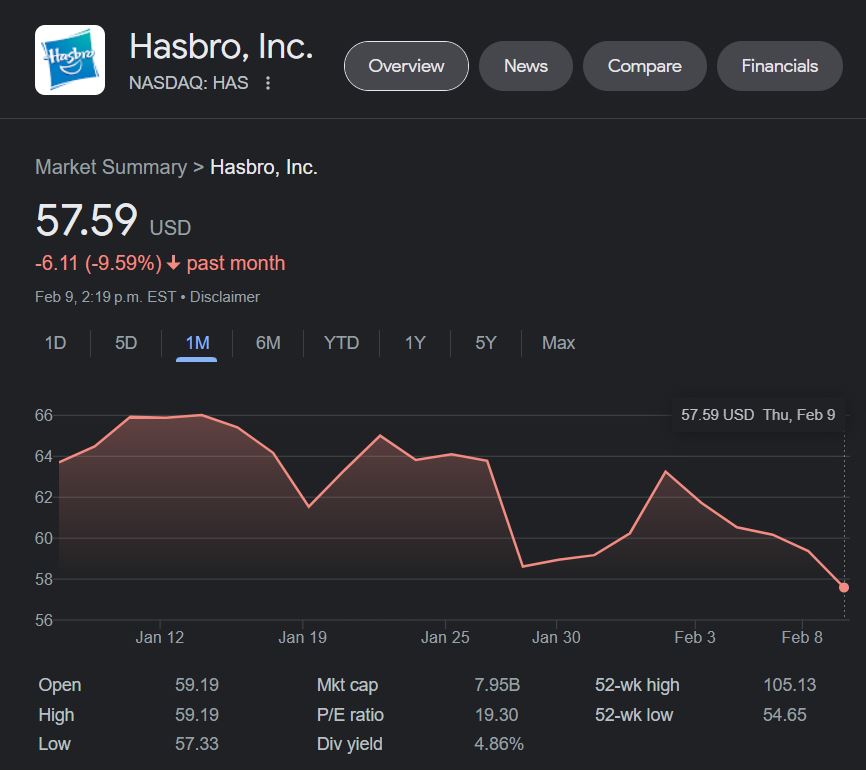Show the Max chart range

tap(558, 343)
